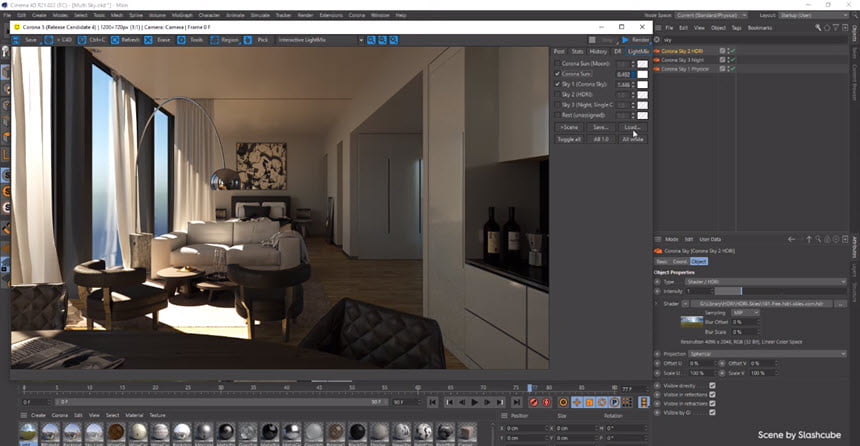Switch to the Coord. tab in Attributes
The height and width of the screenshot is (446, 860).
coord(680,262)
